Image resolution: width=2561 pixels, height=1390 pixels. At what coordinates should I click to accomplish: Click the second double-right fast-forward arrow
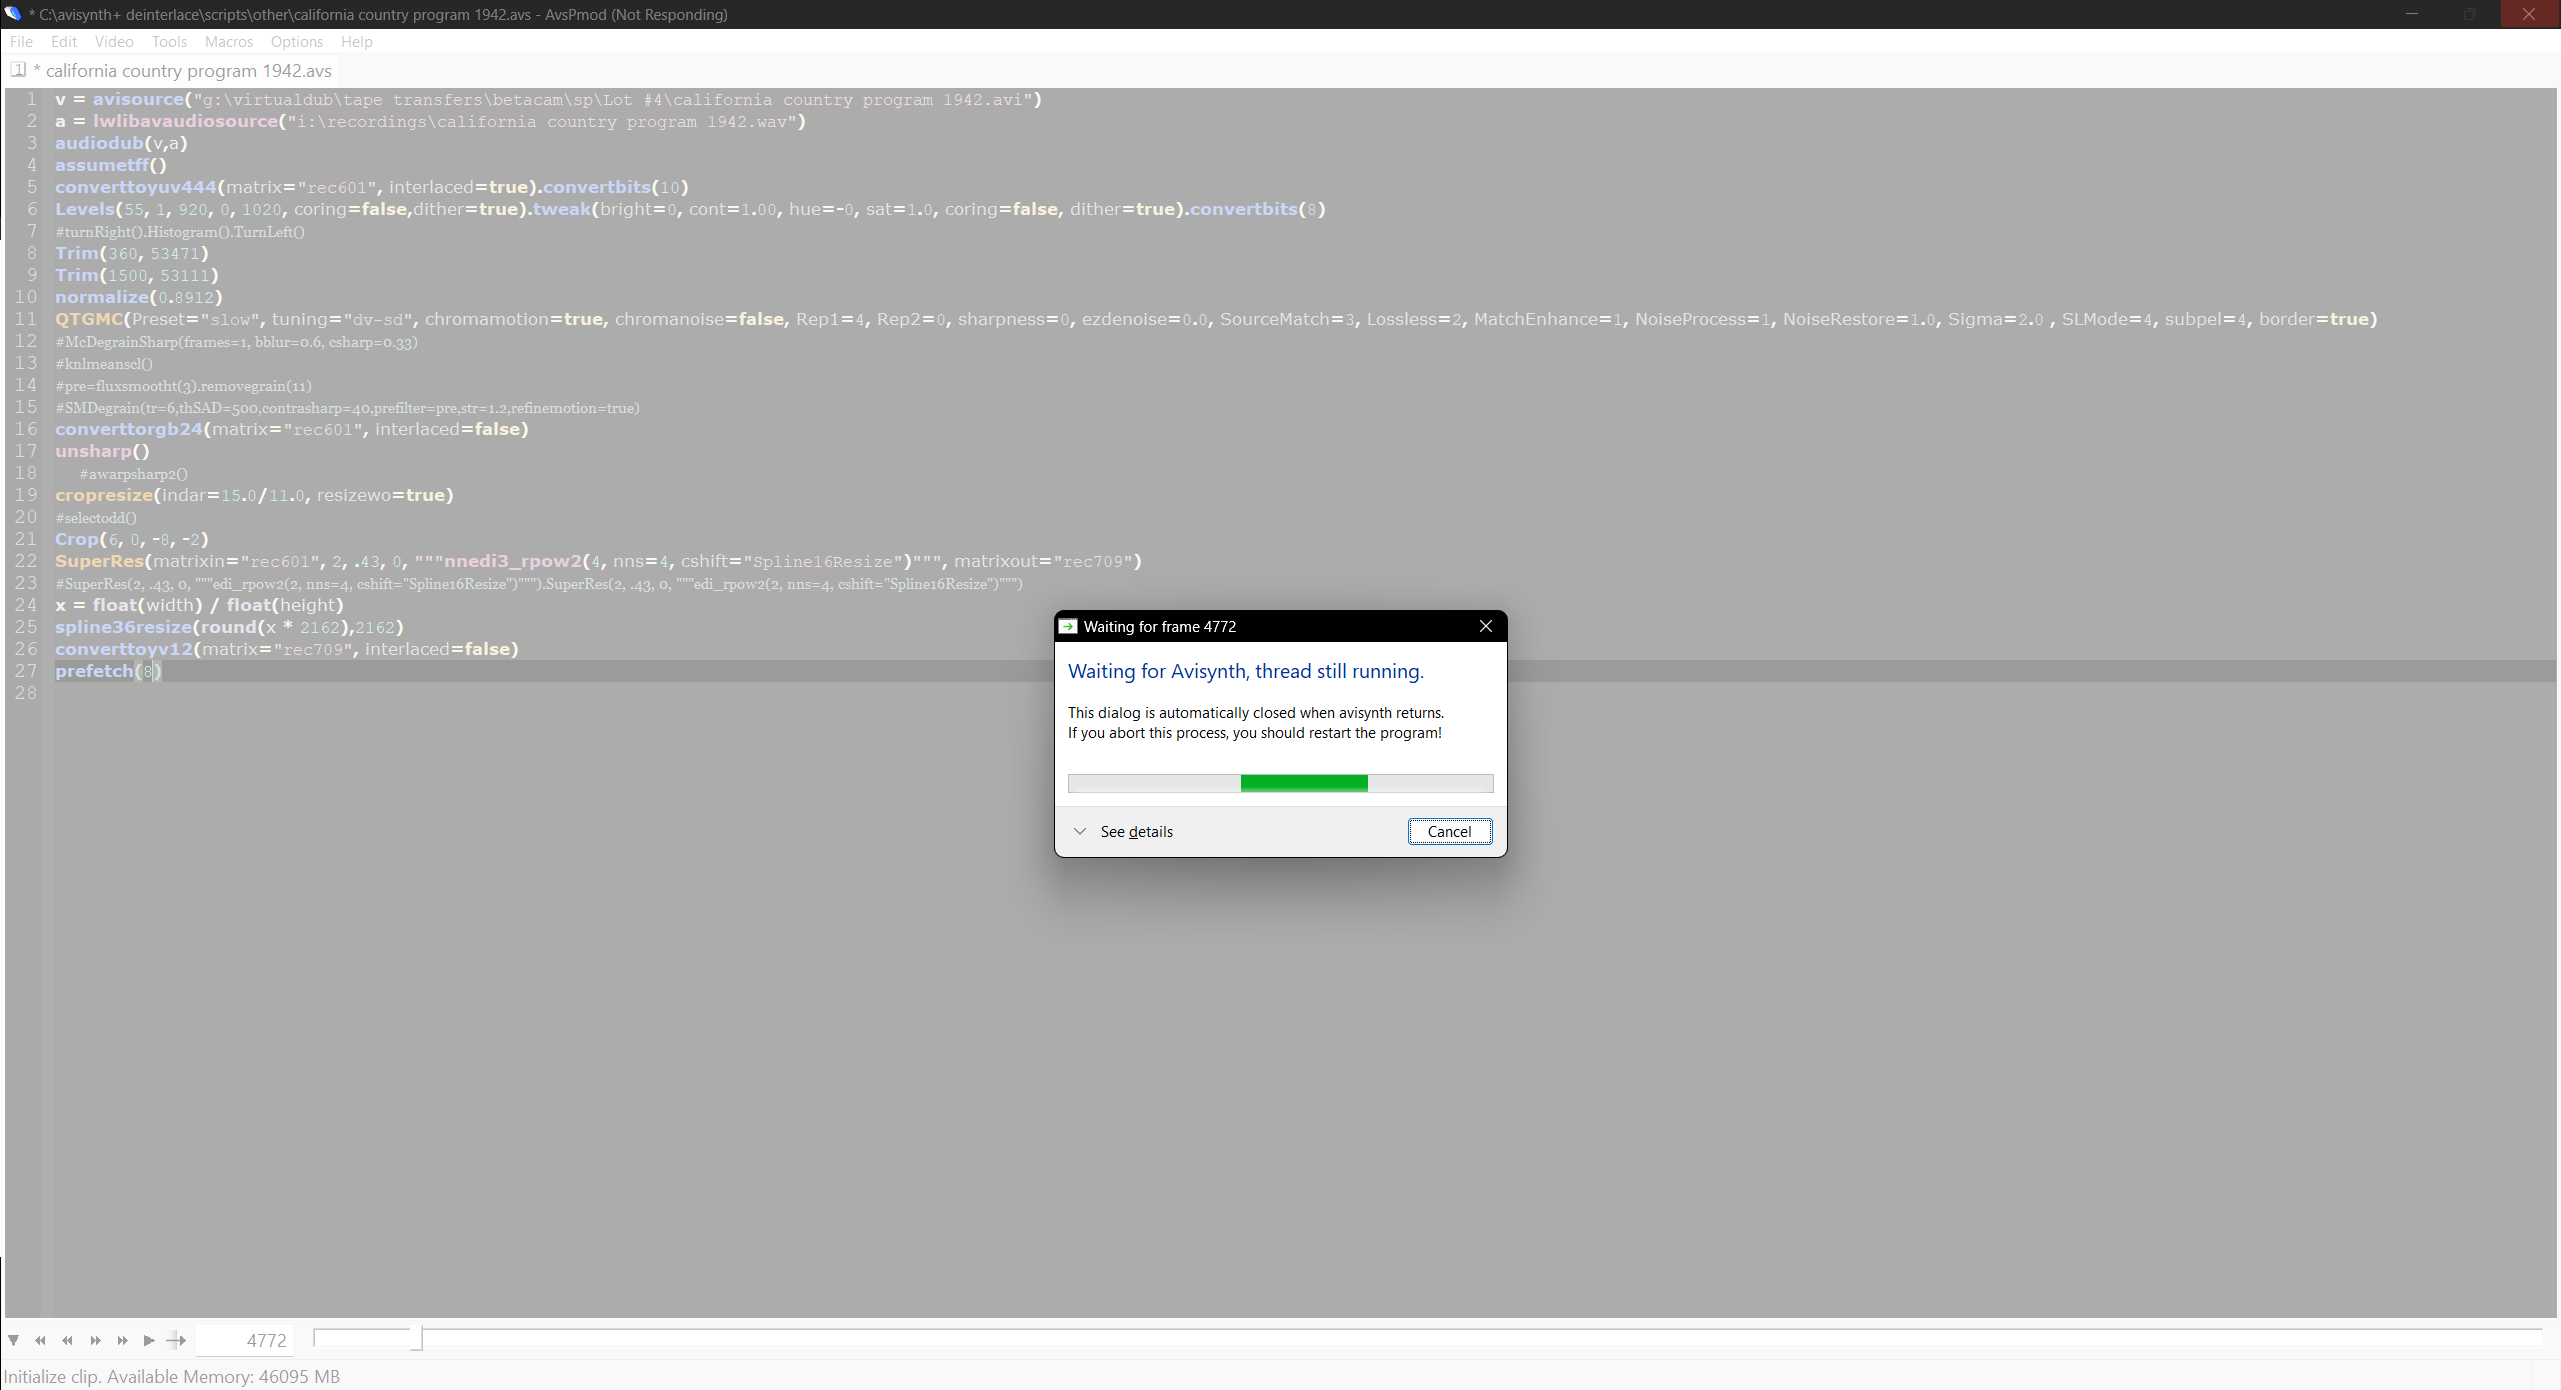click(x=122, y=1340)
